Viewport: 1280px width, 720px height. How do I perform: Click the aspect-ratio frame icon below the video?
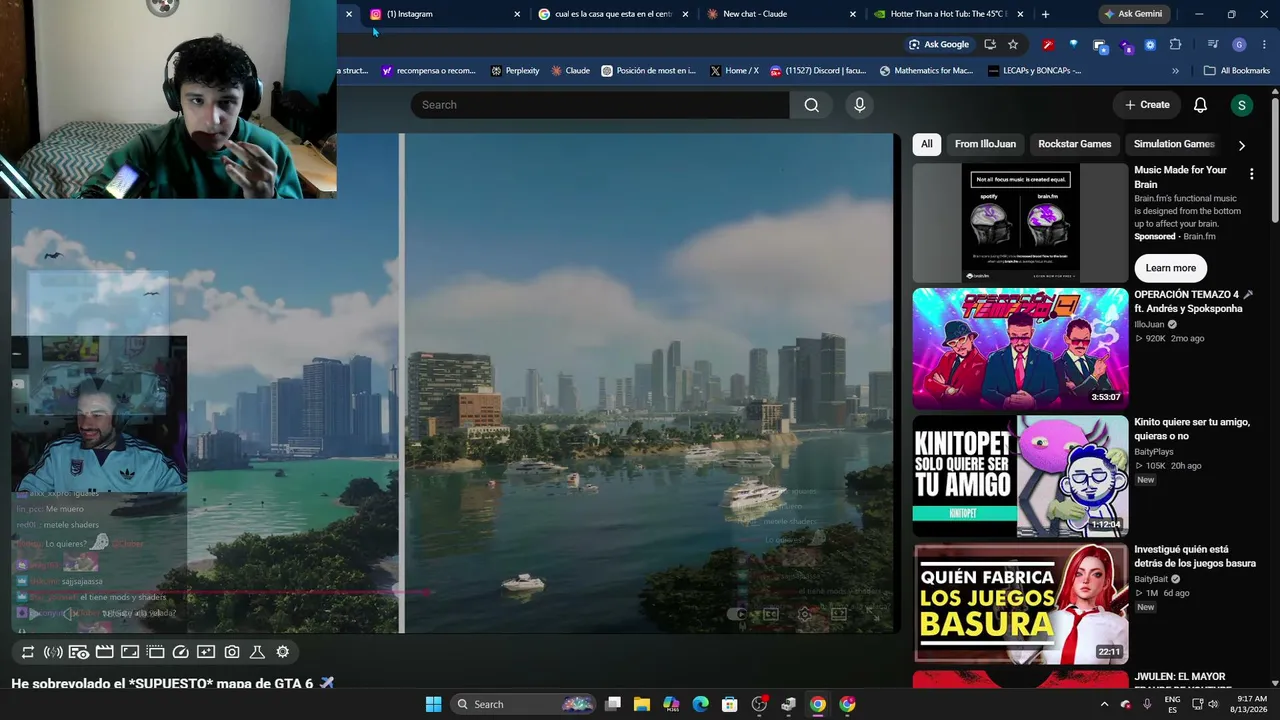point(130,652)
